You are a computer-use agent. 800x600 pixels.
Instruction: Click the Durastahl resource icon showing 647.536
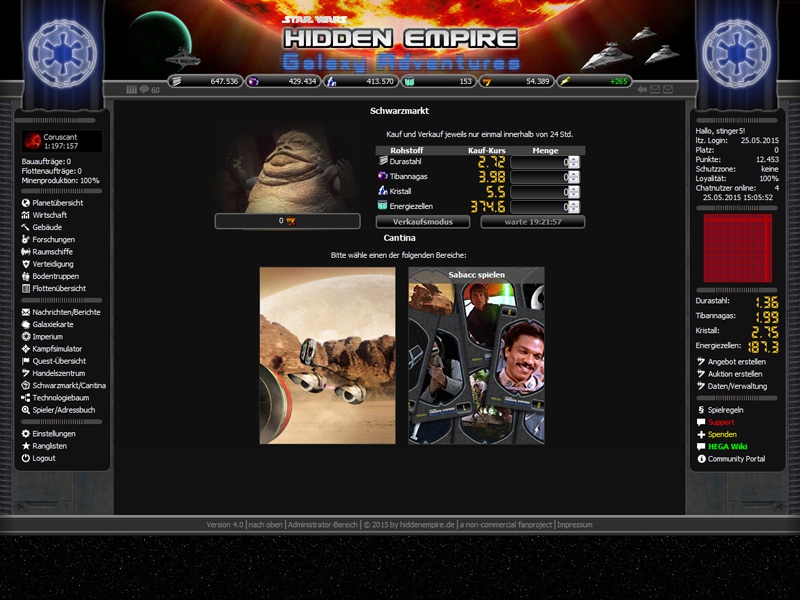pyautogui.click(x=176, y=81)
